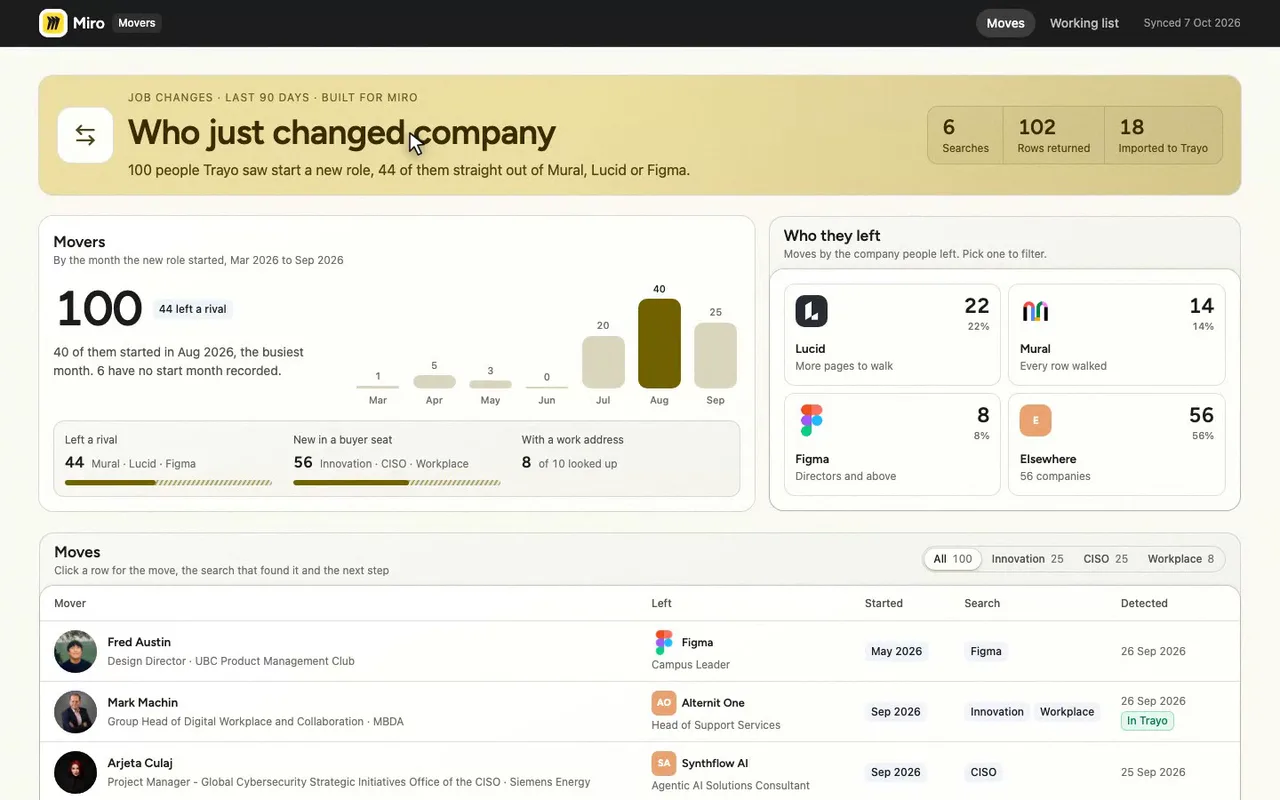Click the 'In Trayo' status badge

1147,721
